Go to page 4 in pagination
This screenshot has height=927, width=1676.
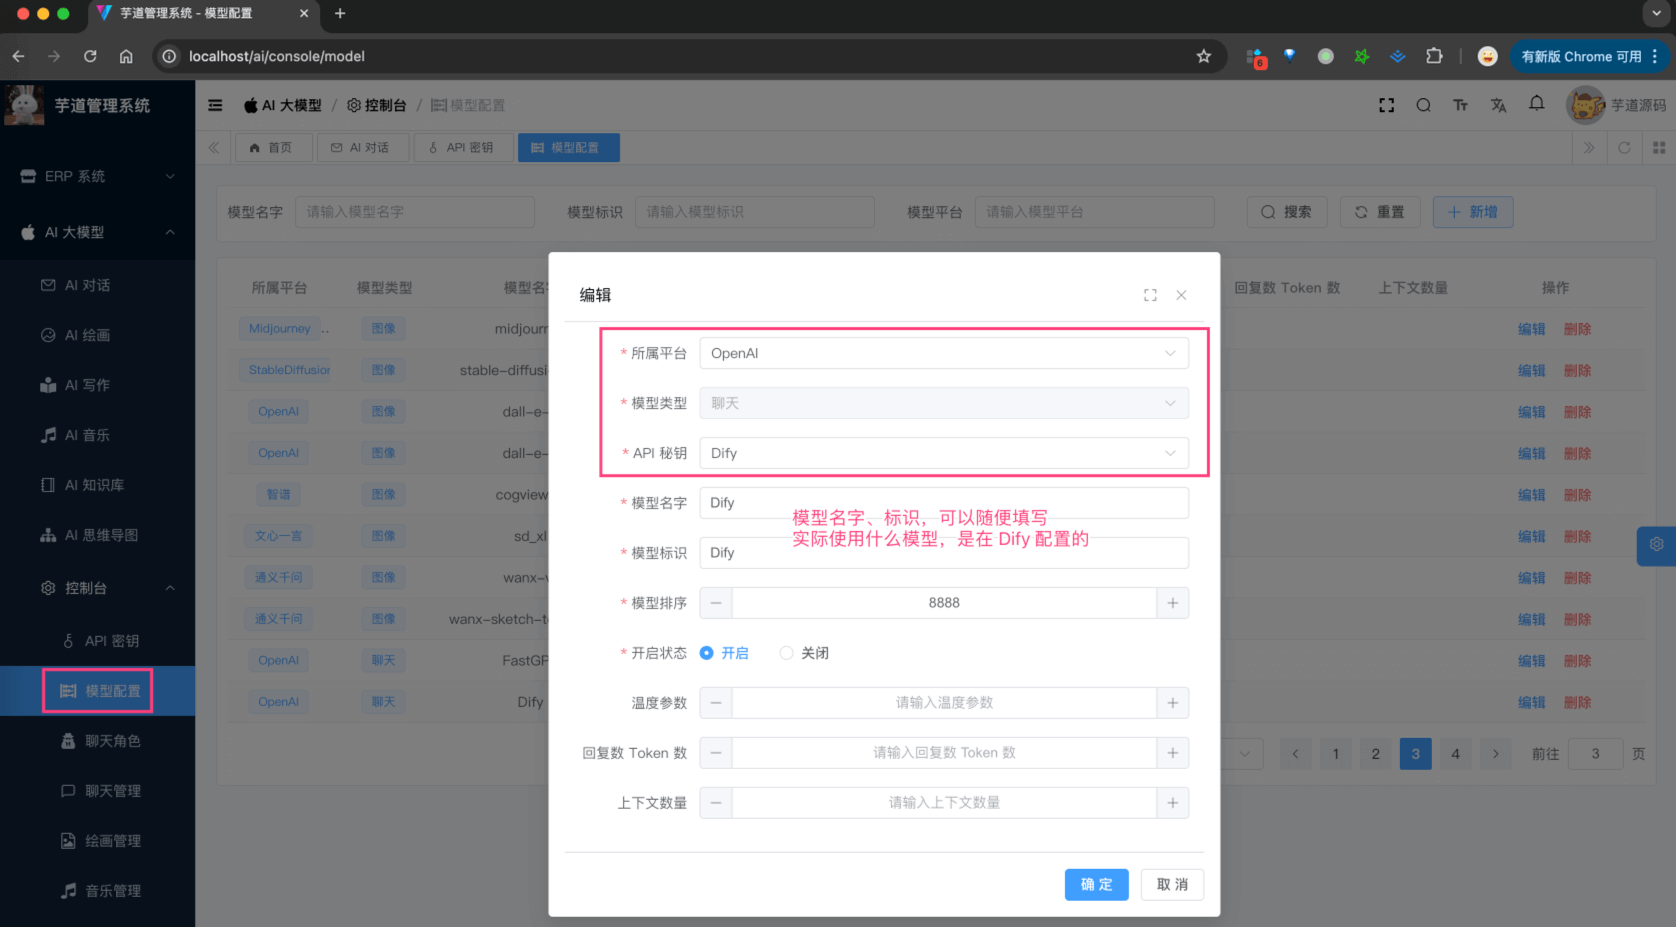[1455, 754]
